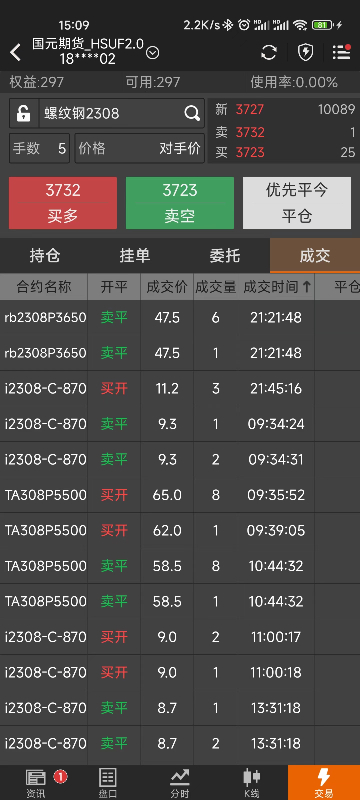Viewport: 360px width, 800px height.
Task: Open the list menu icon with red dot
Action: [341, 52]
